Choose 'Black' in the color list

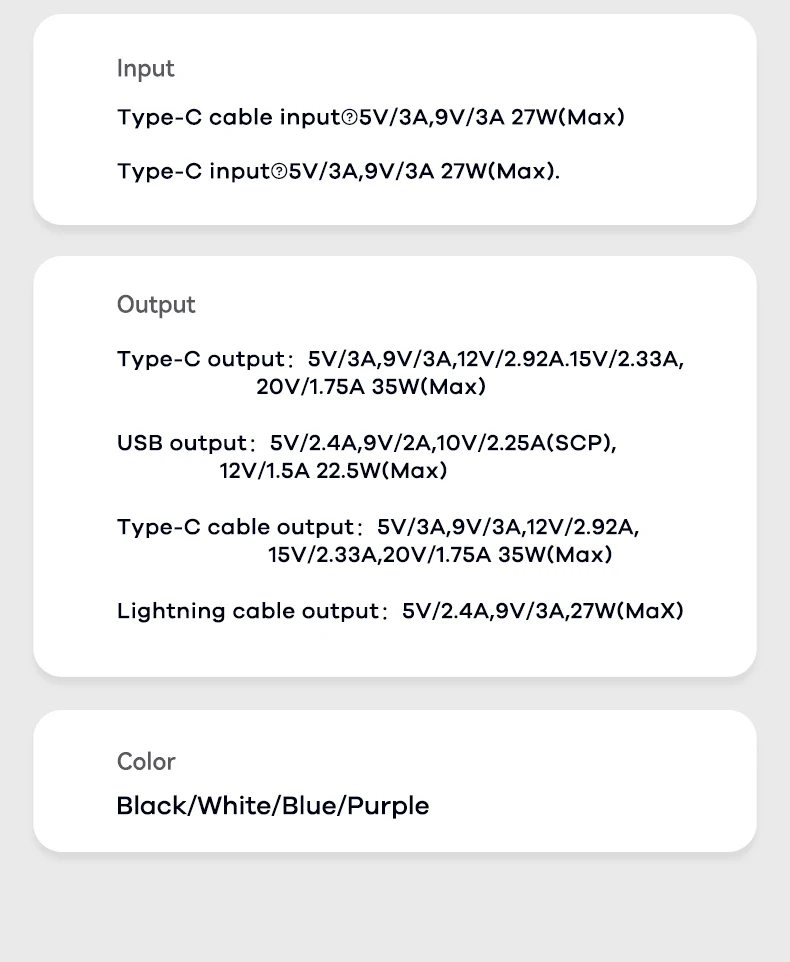coord(151,806)
